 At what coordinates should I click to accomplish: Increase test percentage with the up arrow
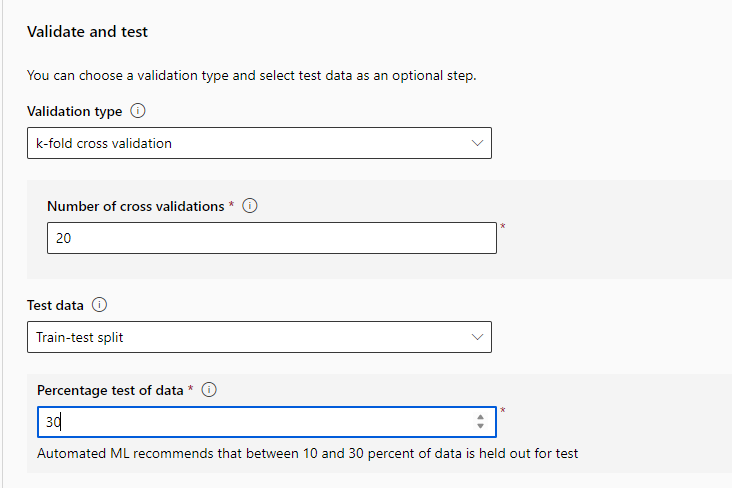[x=481, y=417]
